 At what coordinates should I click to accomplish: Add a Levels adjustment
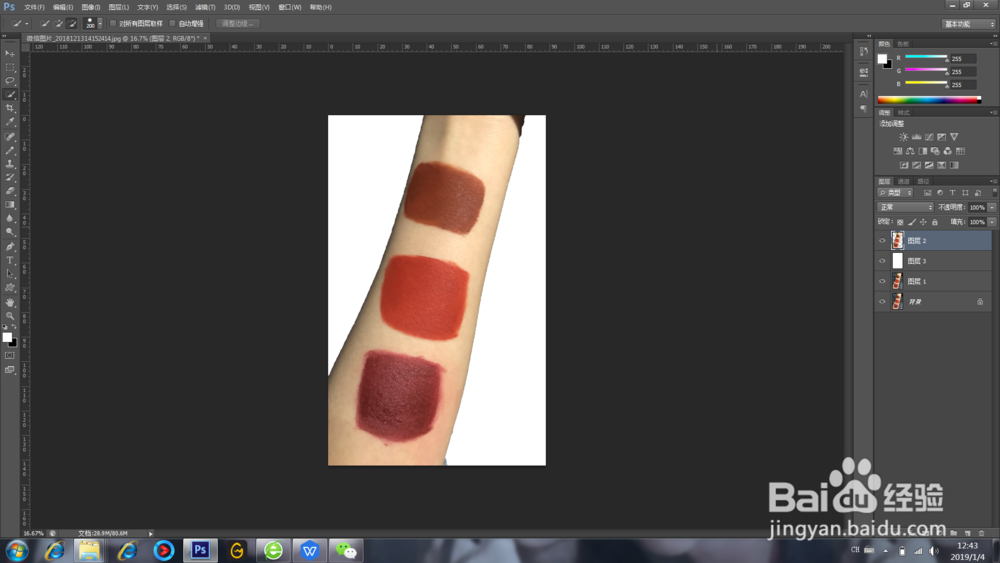[916, 137]
